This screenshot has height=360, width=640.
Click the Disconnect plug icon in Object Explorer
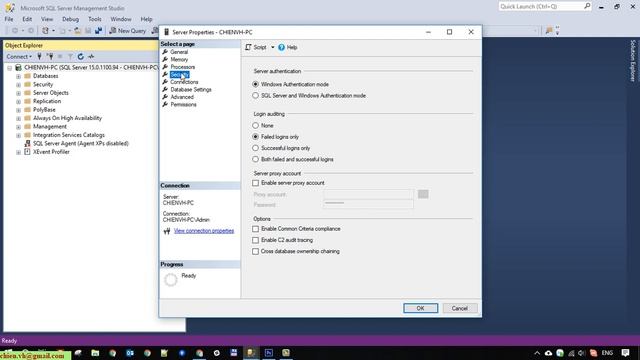coord(50,56)
